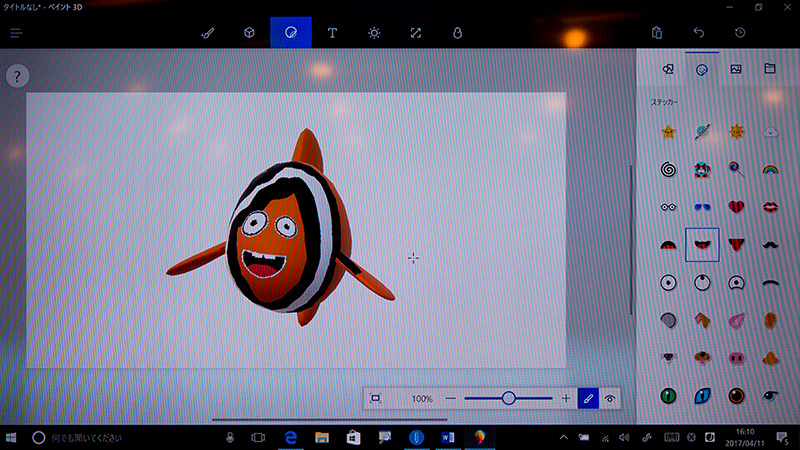Choose the star sticker
Screen dimensions: 800x450
tap(668, 132)
